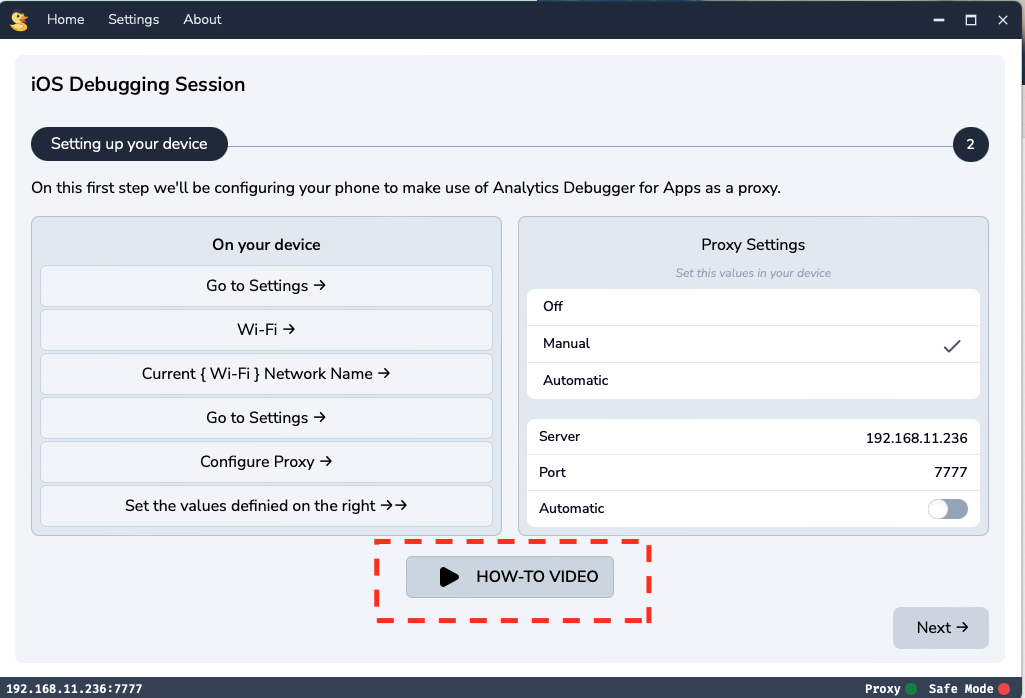Click Set the values defined on right
The image size is (1025, 698).
[266, 505]
